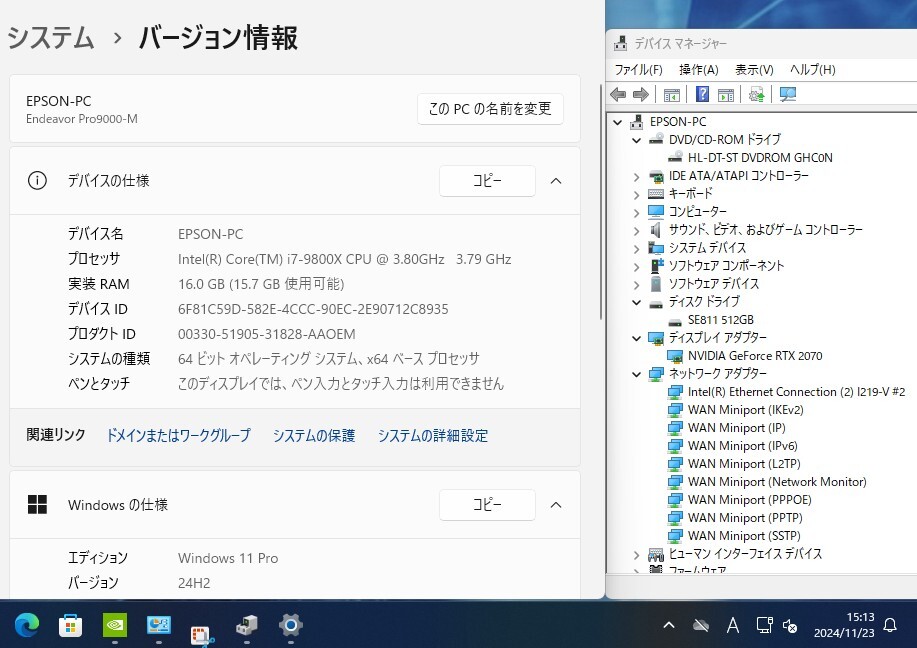Open the Control Panel taskbar icon

[x=158, y=625]
